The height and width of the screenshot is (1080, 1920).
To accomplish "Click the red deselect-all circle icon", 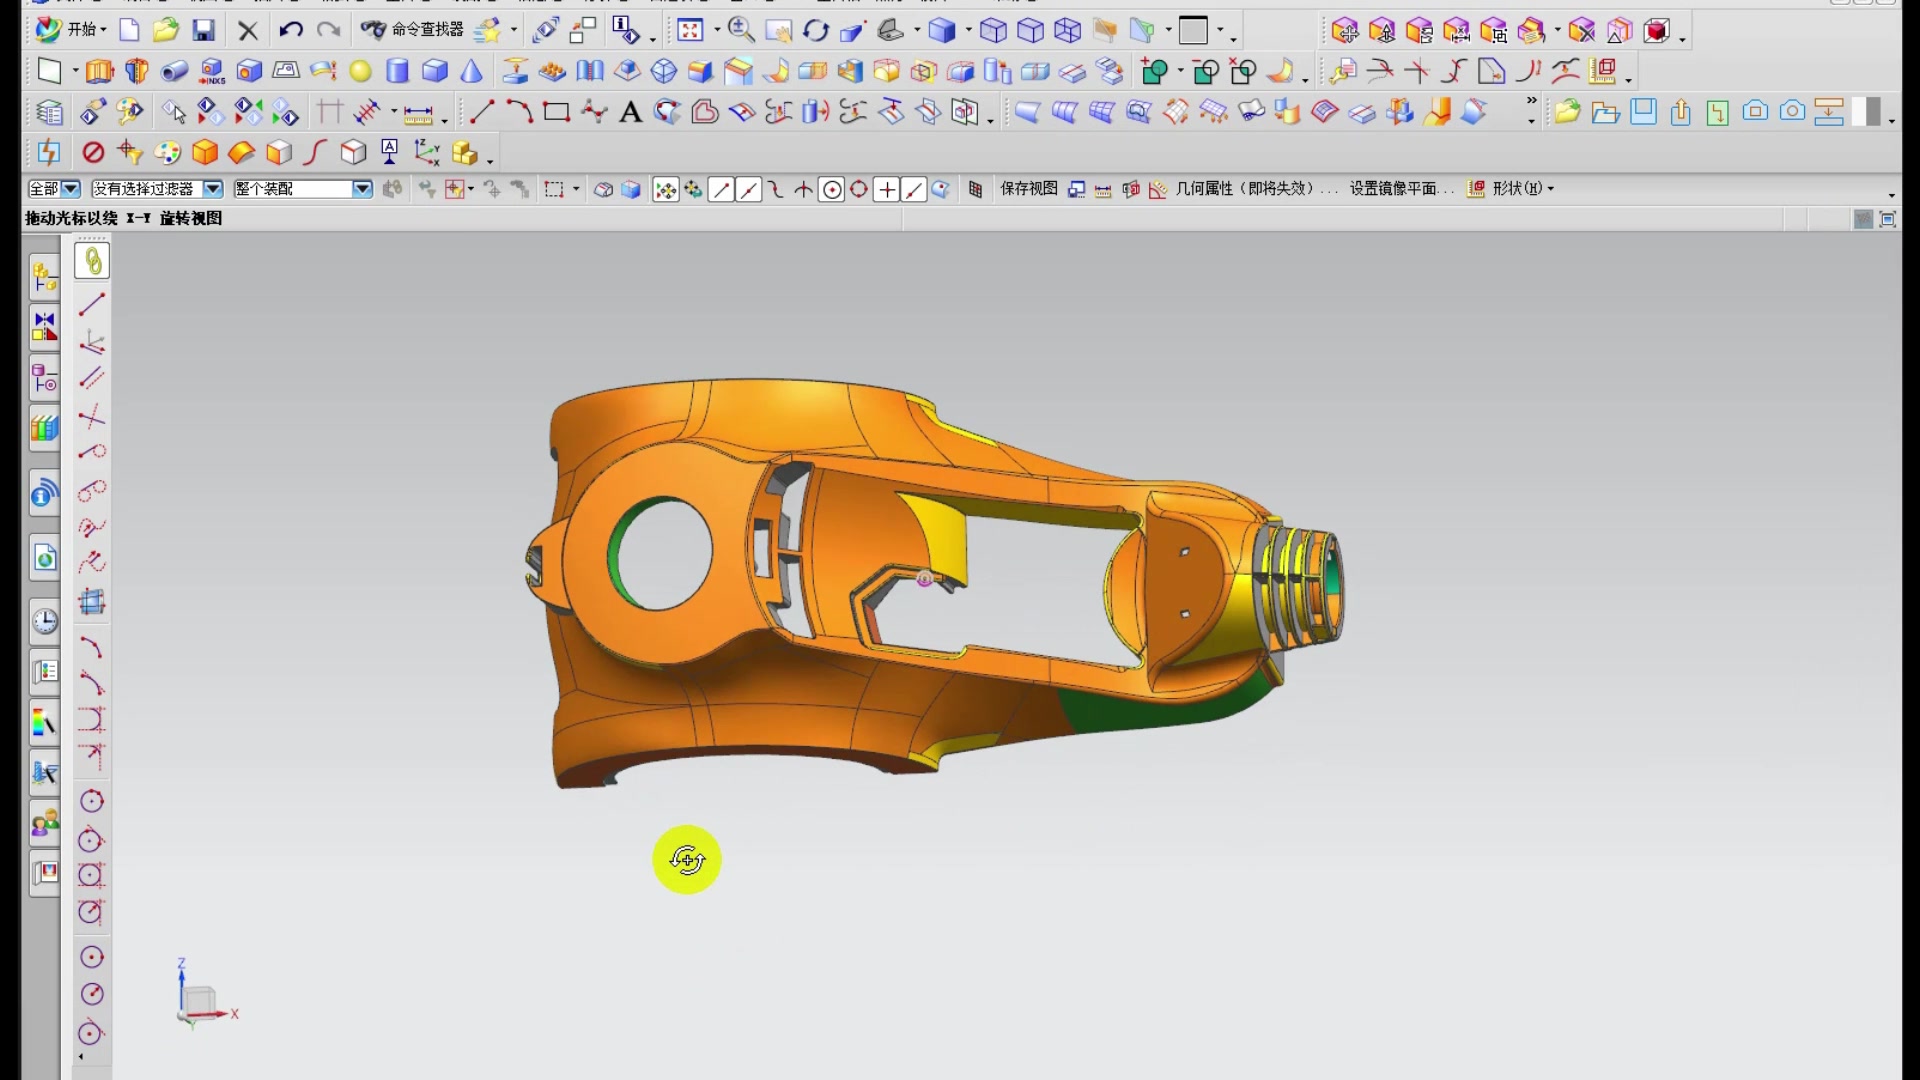I will (x=93, y=152).
